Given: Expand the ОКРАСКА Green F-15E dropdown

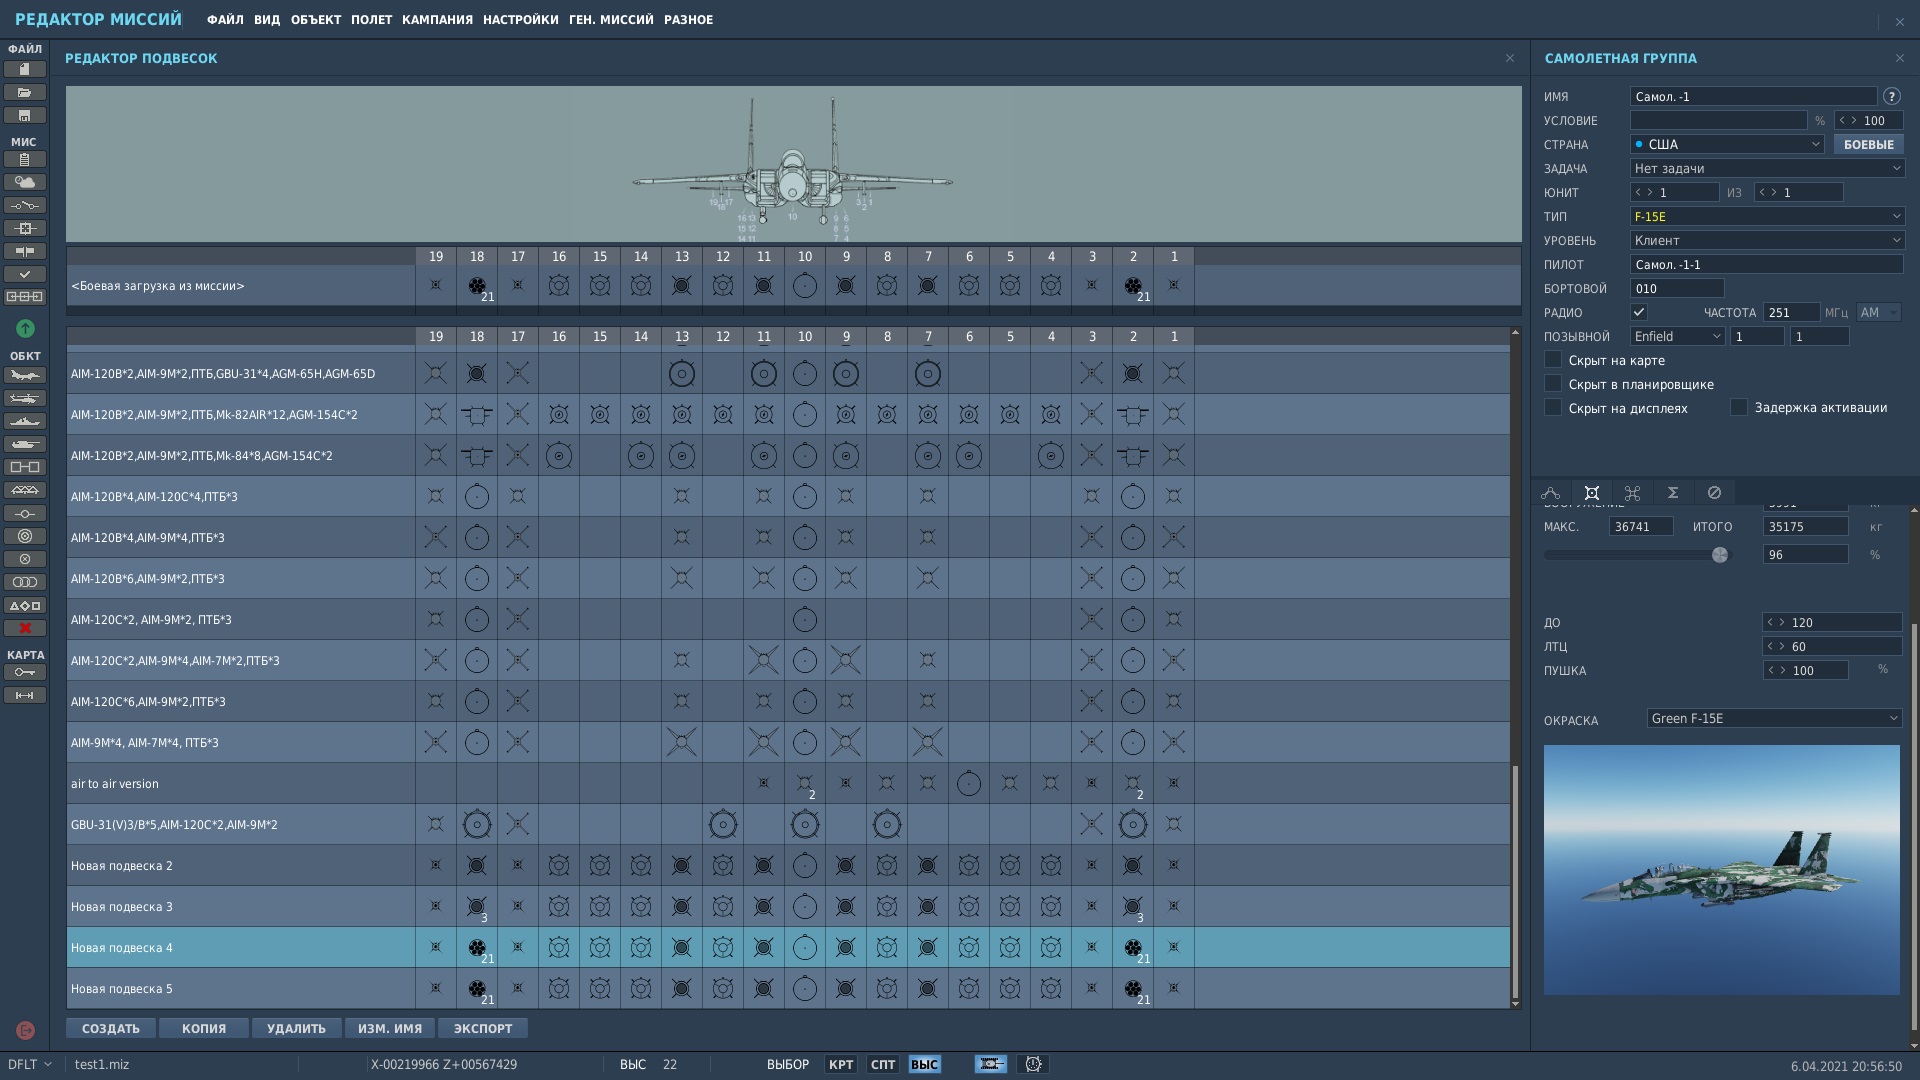Looking at the screenshot, I should click(x=1773, y=718).
